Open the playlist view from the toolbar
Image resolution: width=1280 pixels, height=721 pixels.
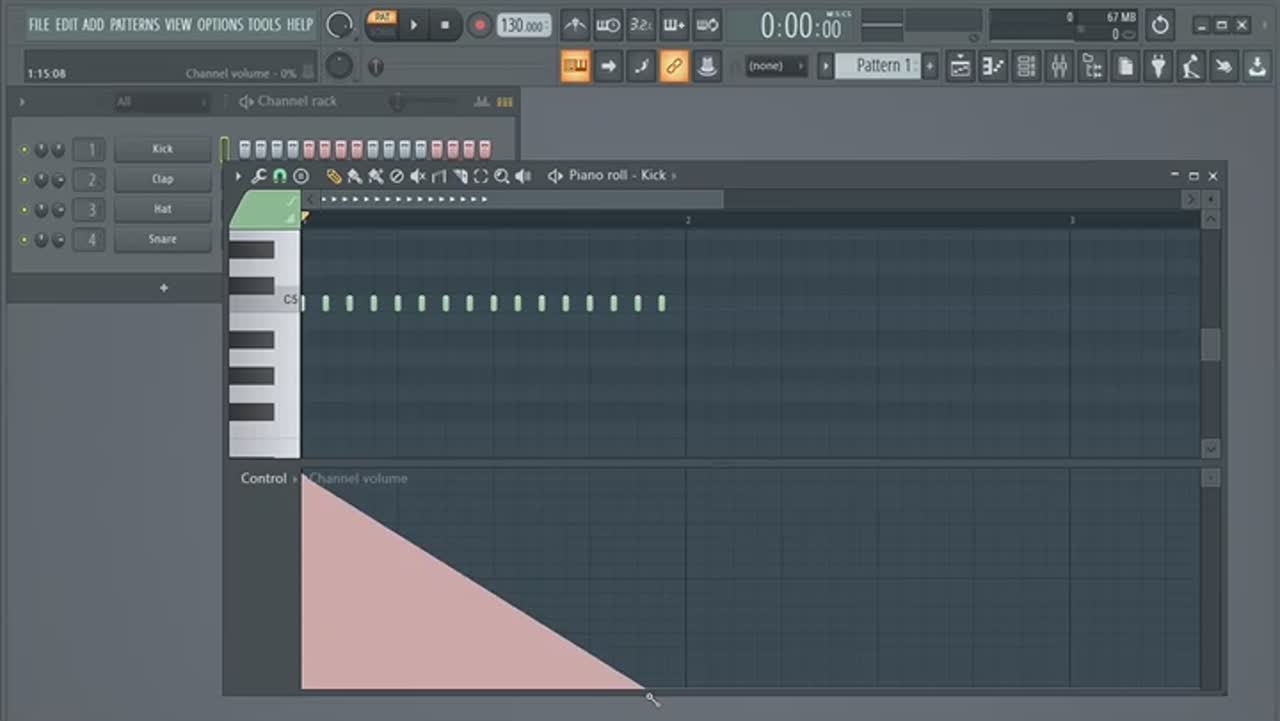pos(960,67)
